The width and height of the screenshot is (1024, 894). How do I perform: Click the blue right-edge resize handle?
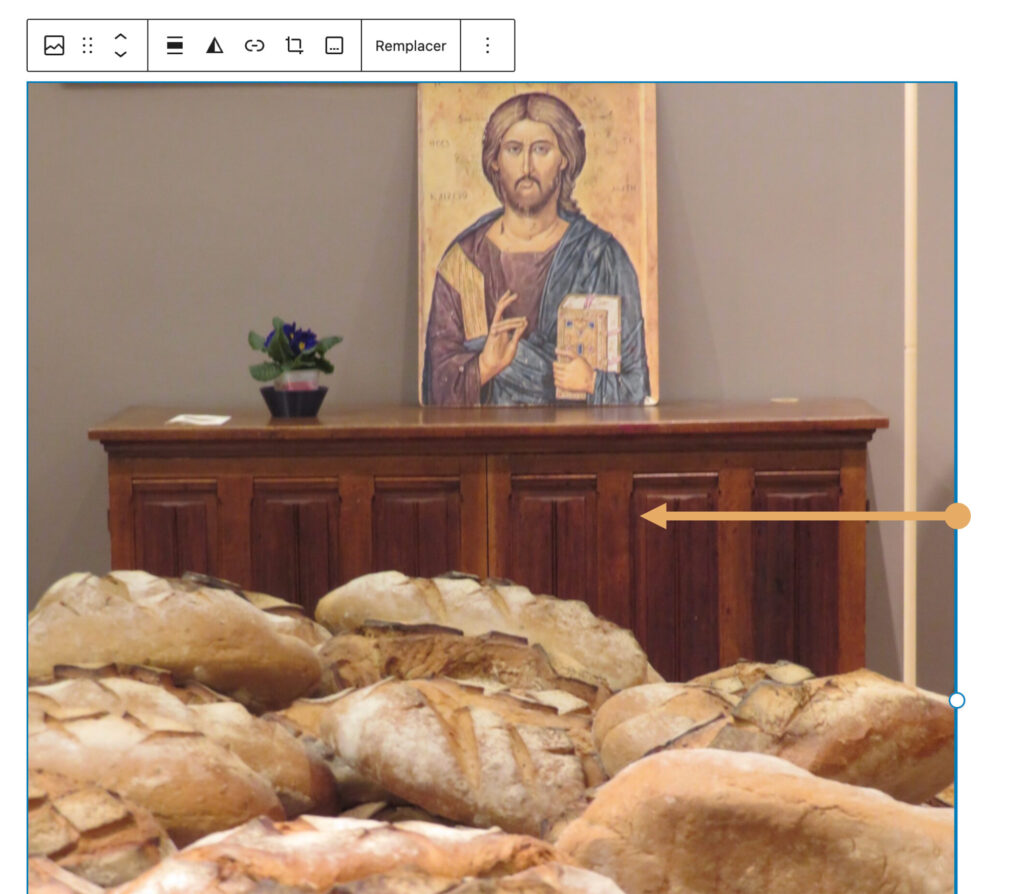[x=957, y=701]
